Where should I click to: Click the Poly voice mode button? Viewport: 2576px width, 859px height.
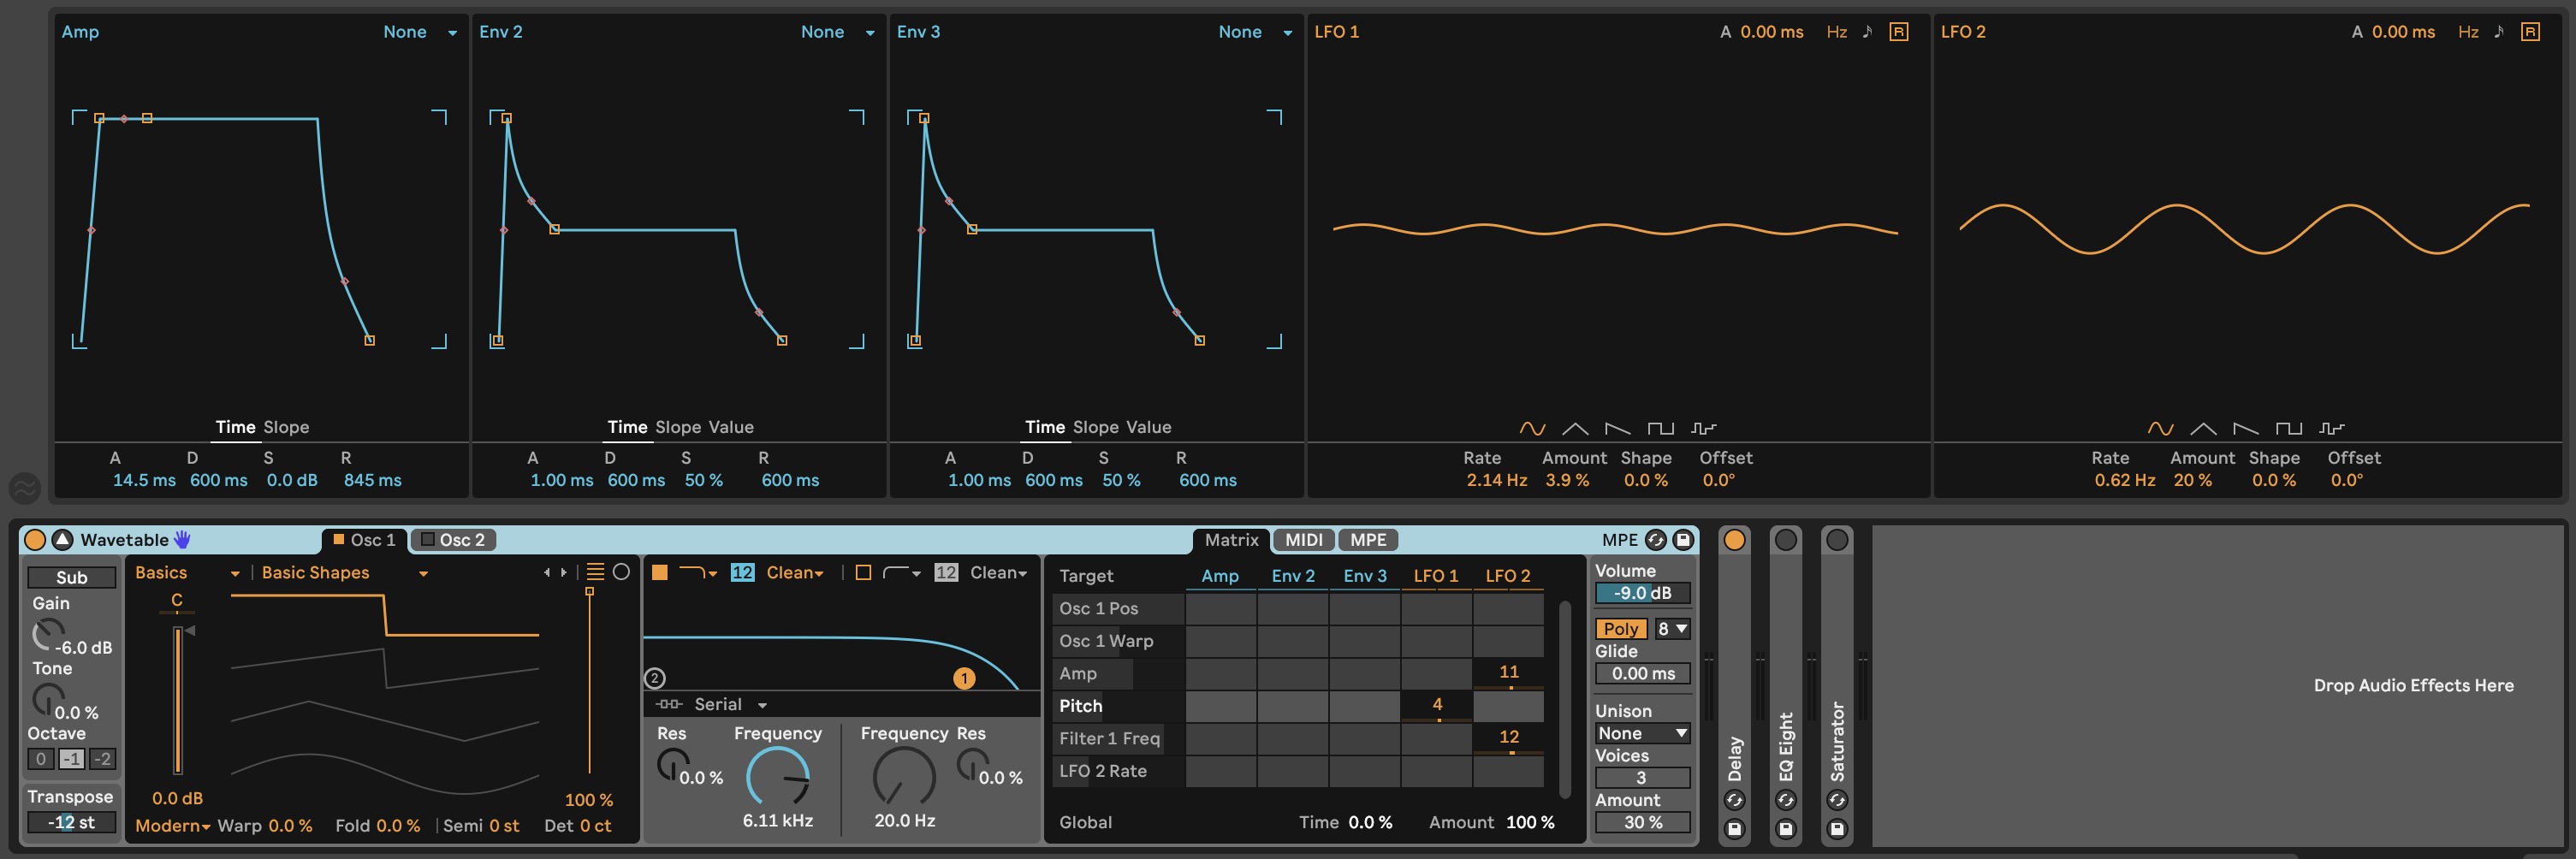click(x=1621, y=629)
